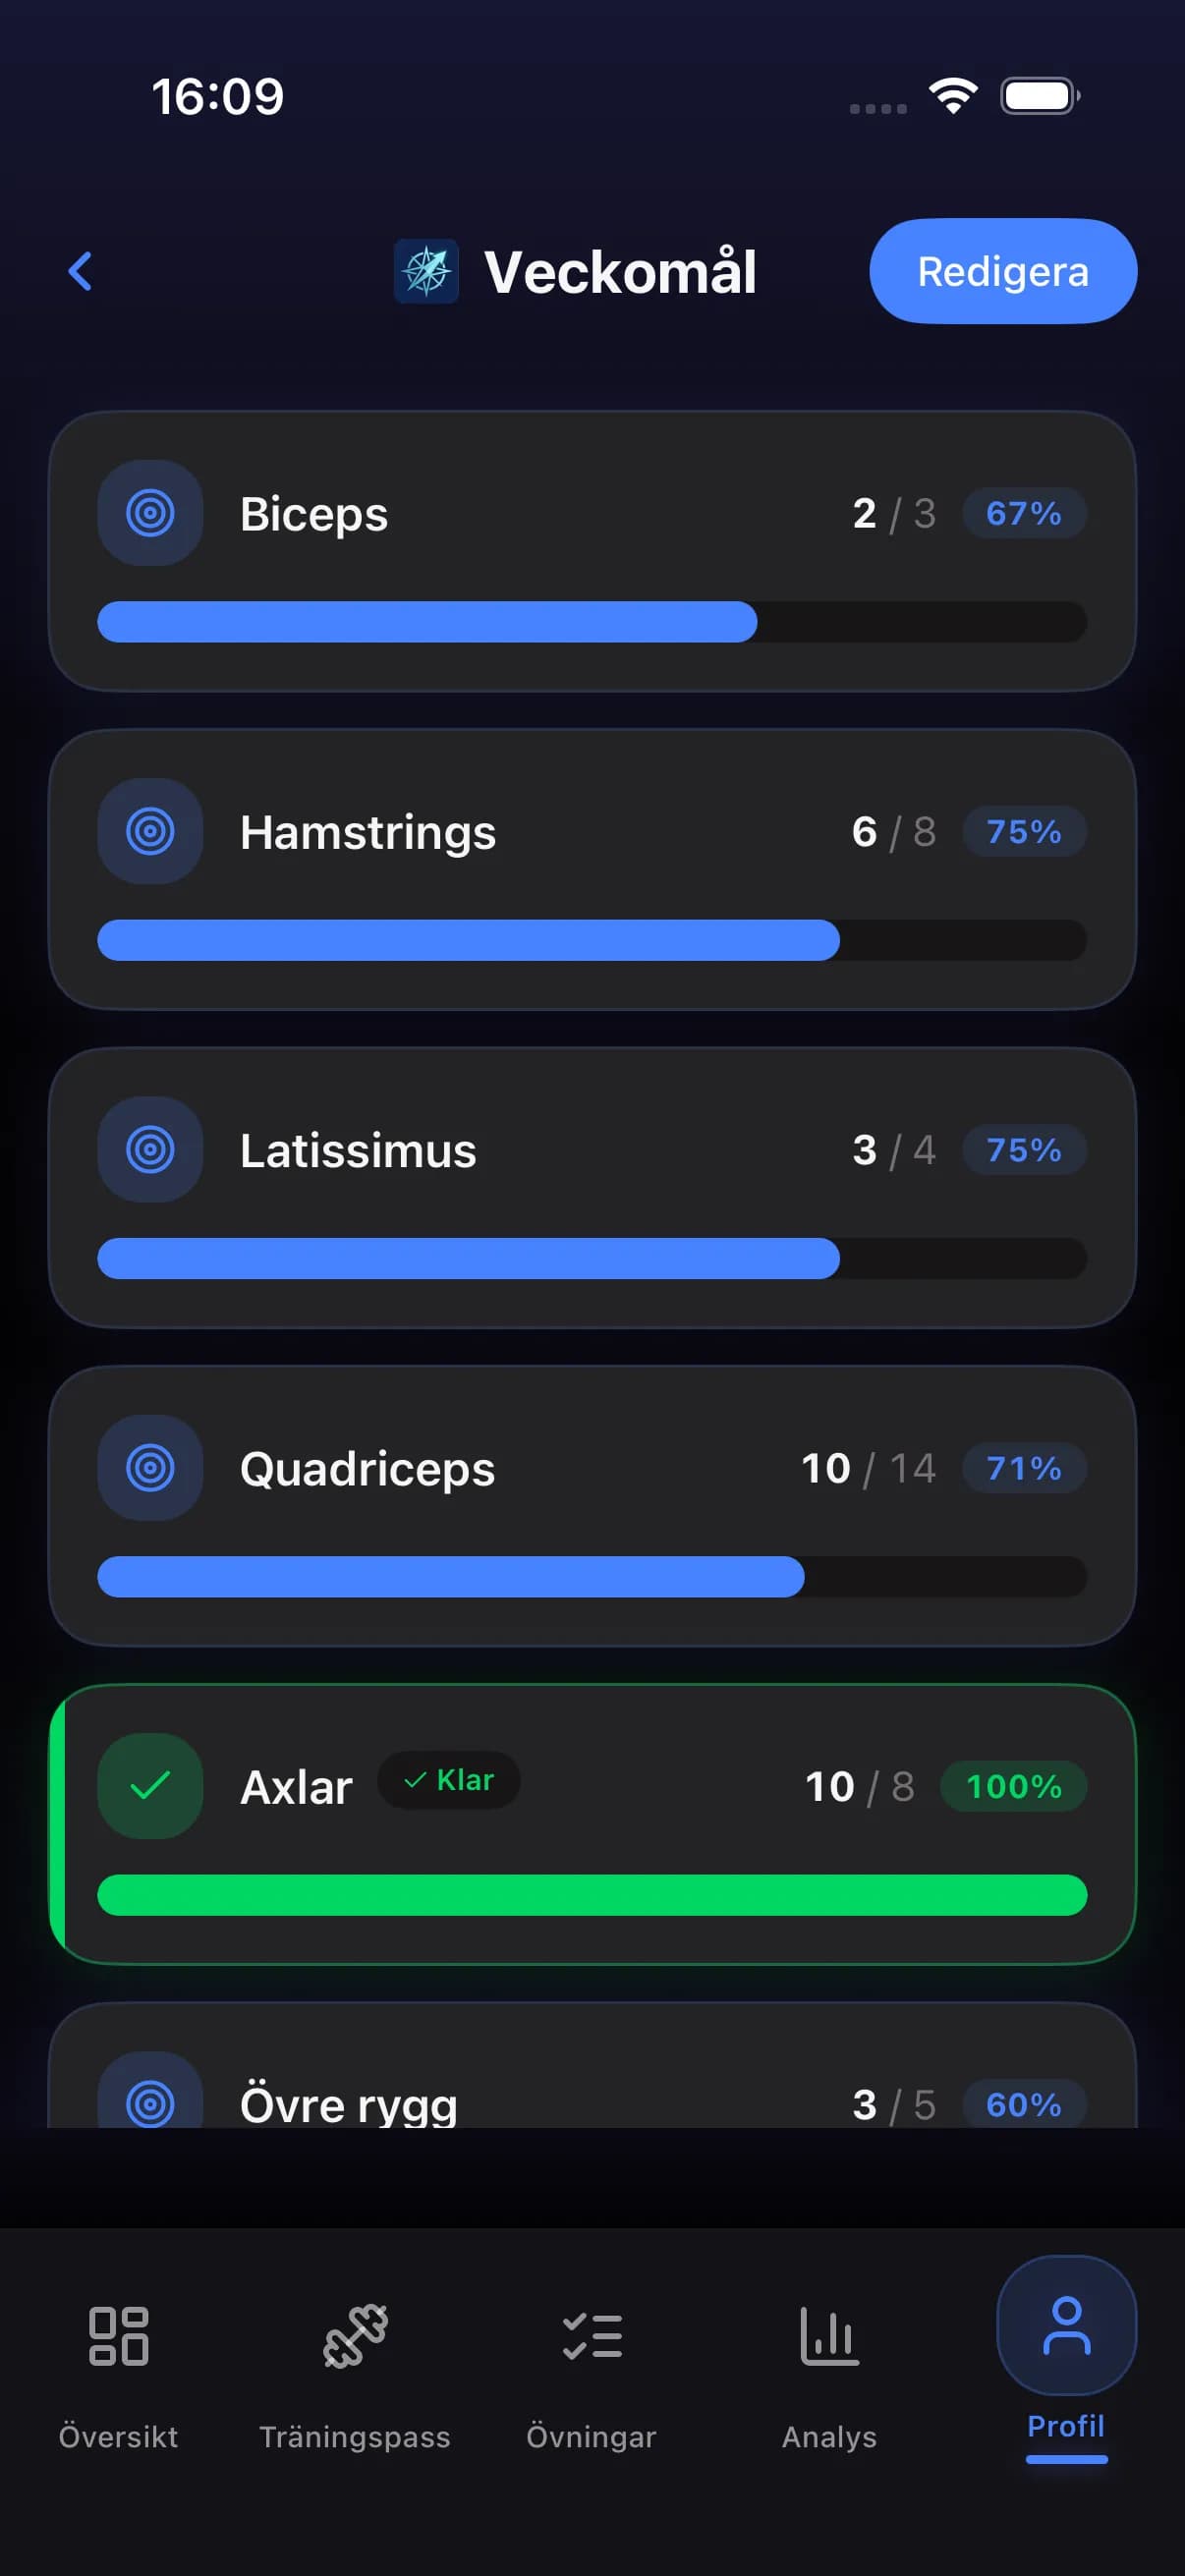Image resolution: width=1185 pixels, height=2576 pixels.
Task: Click the green Axlar progress bar
Action: (592, 1895)
